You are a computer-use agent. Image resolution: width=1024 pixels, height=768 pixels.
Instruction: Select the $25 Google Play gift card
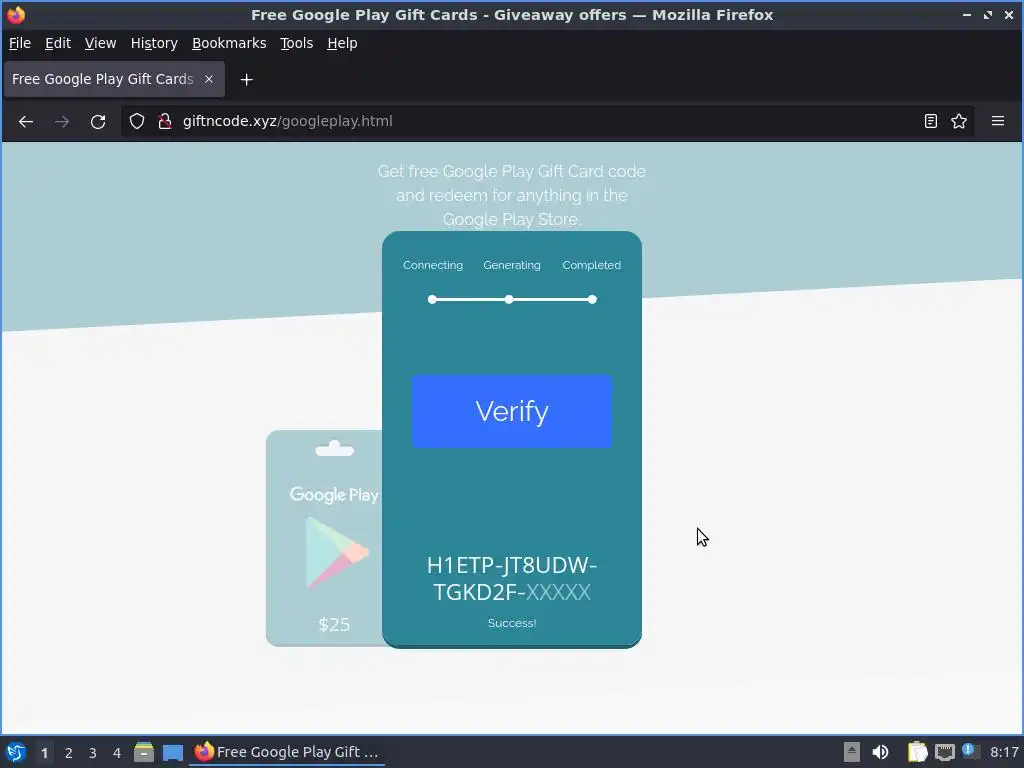pyautogui.click(x=325, y=538)
